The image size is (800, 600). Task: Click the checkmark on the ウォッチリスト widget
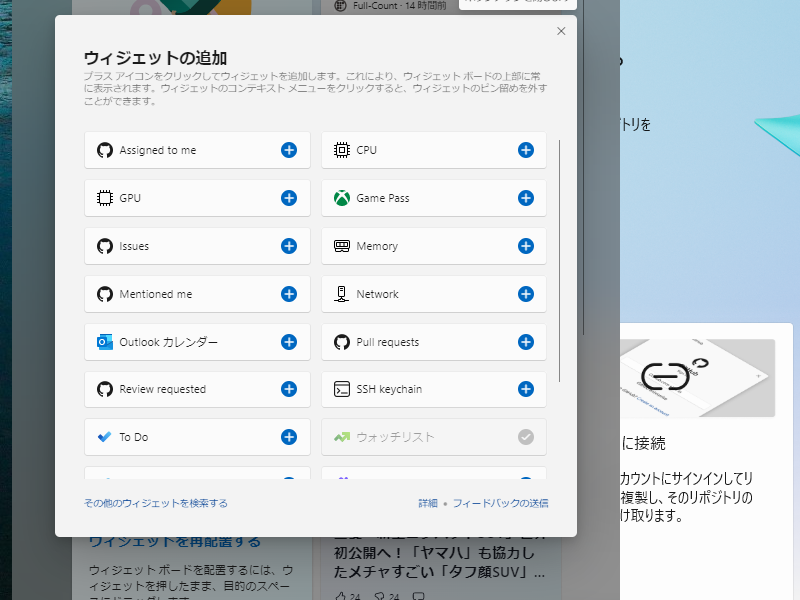point(524,437)
